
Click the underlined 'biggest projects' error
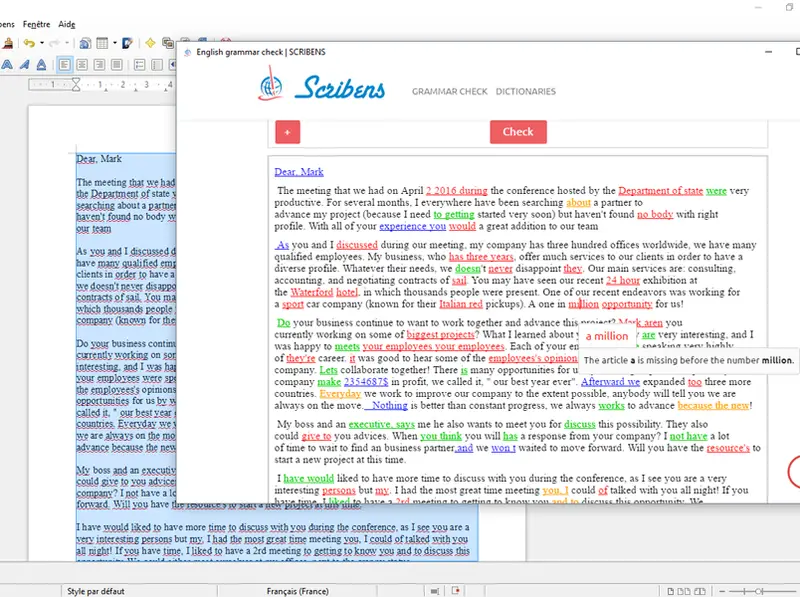441,335
